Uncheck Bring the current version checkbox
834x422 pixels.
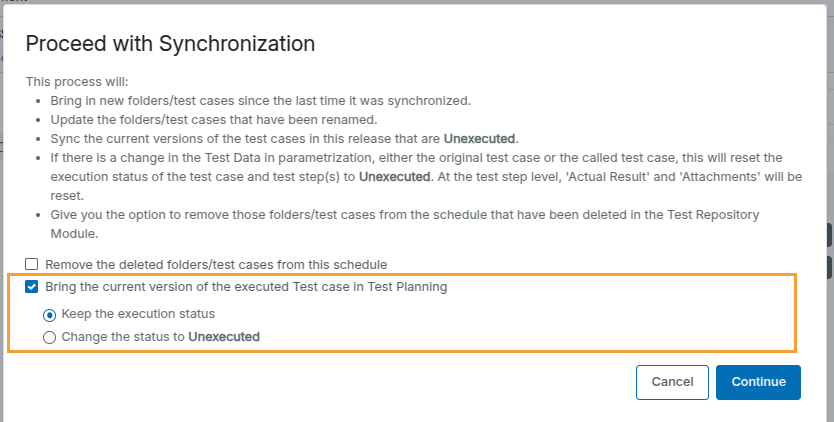[32, 286]
